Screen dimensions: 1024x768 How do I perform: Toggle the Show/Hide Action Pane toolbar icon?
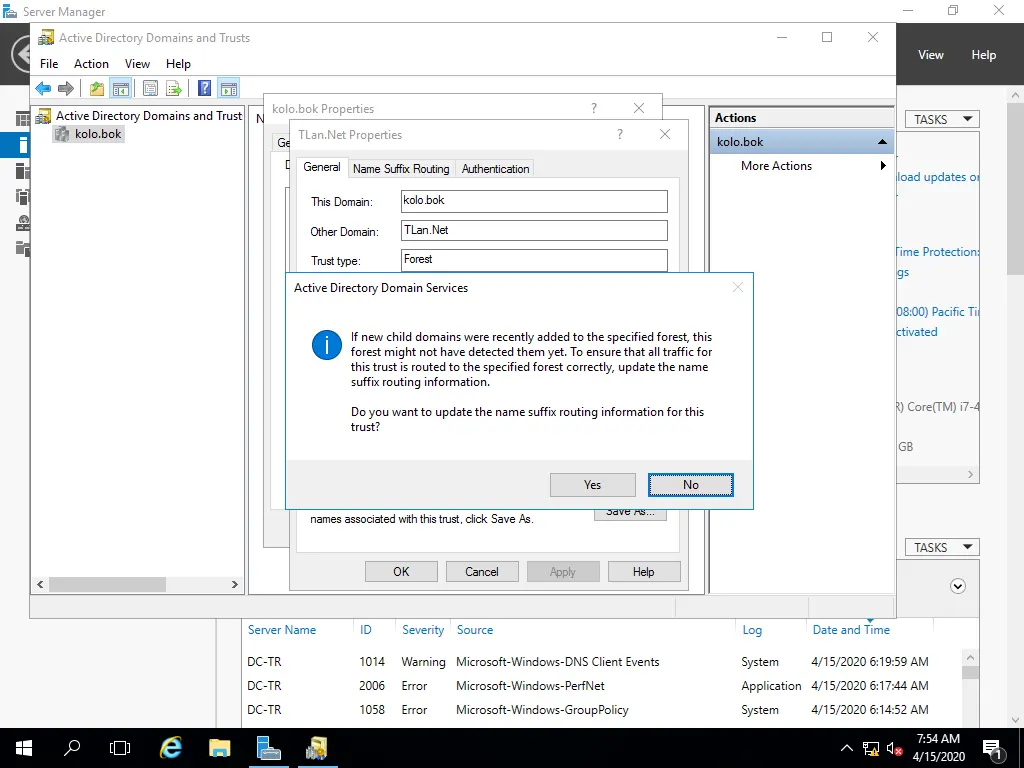[x=229, y=88]
